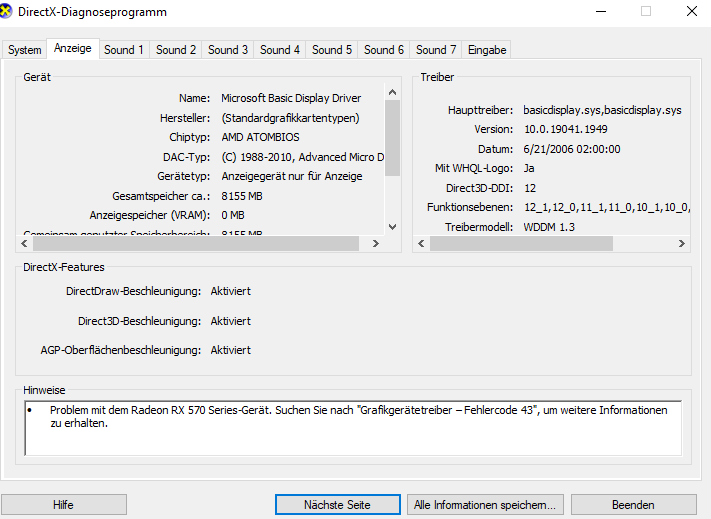The height and width of the screenshot is (519, 711).
Task: Switch to the System tab
Action: [24, 50]
